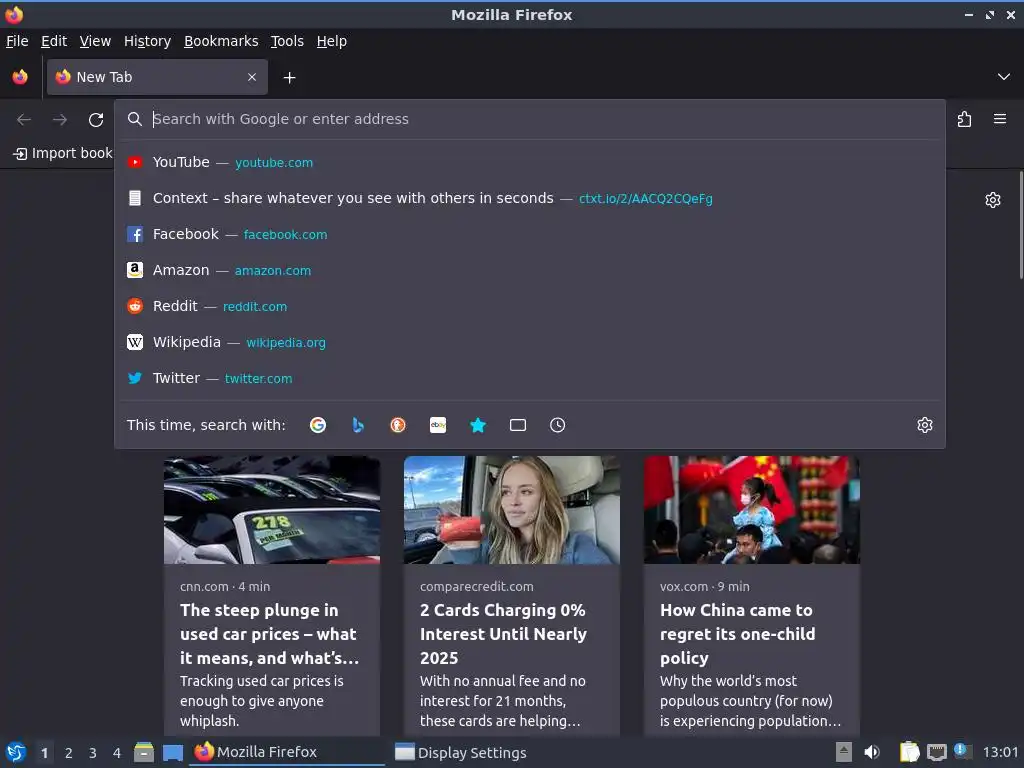The image size is (1024, 768).
Task: Open the volume tray icon
Action: [872, 752]
